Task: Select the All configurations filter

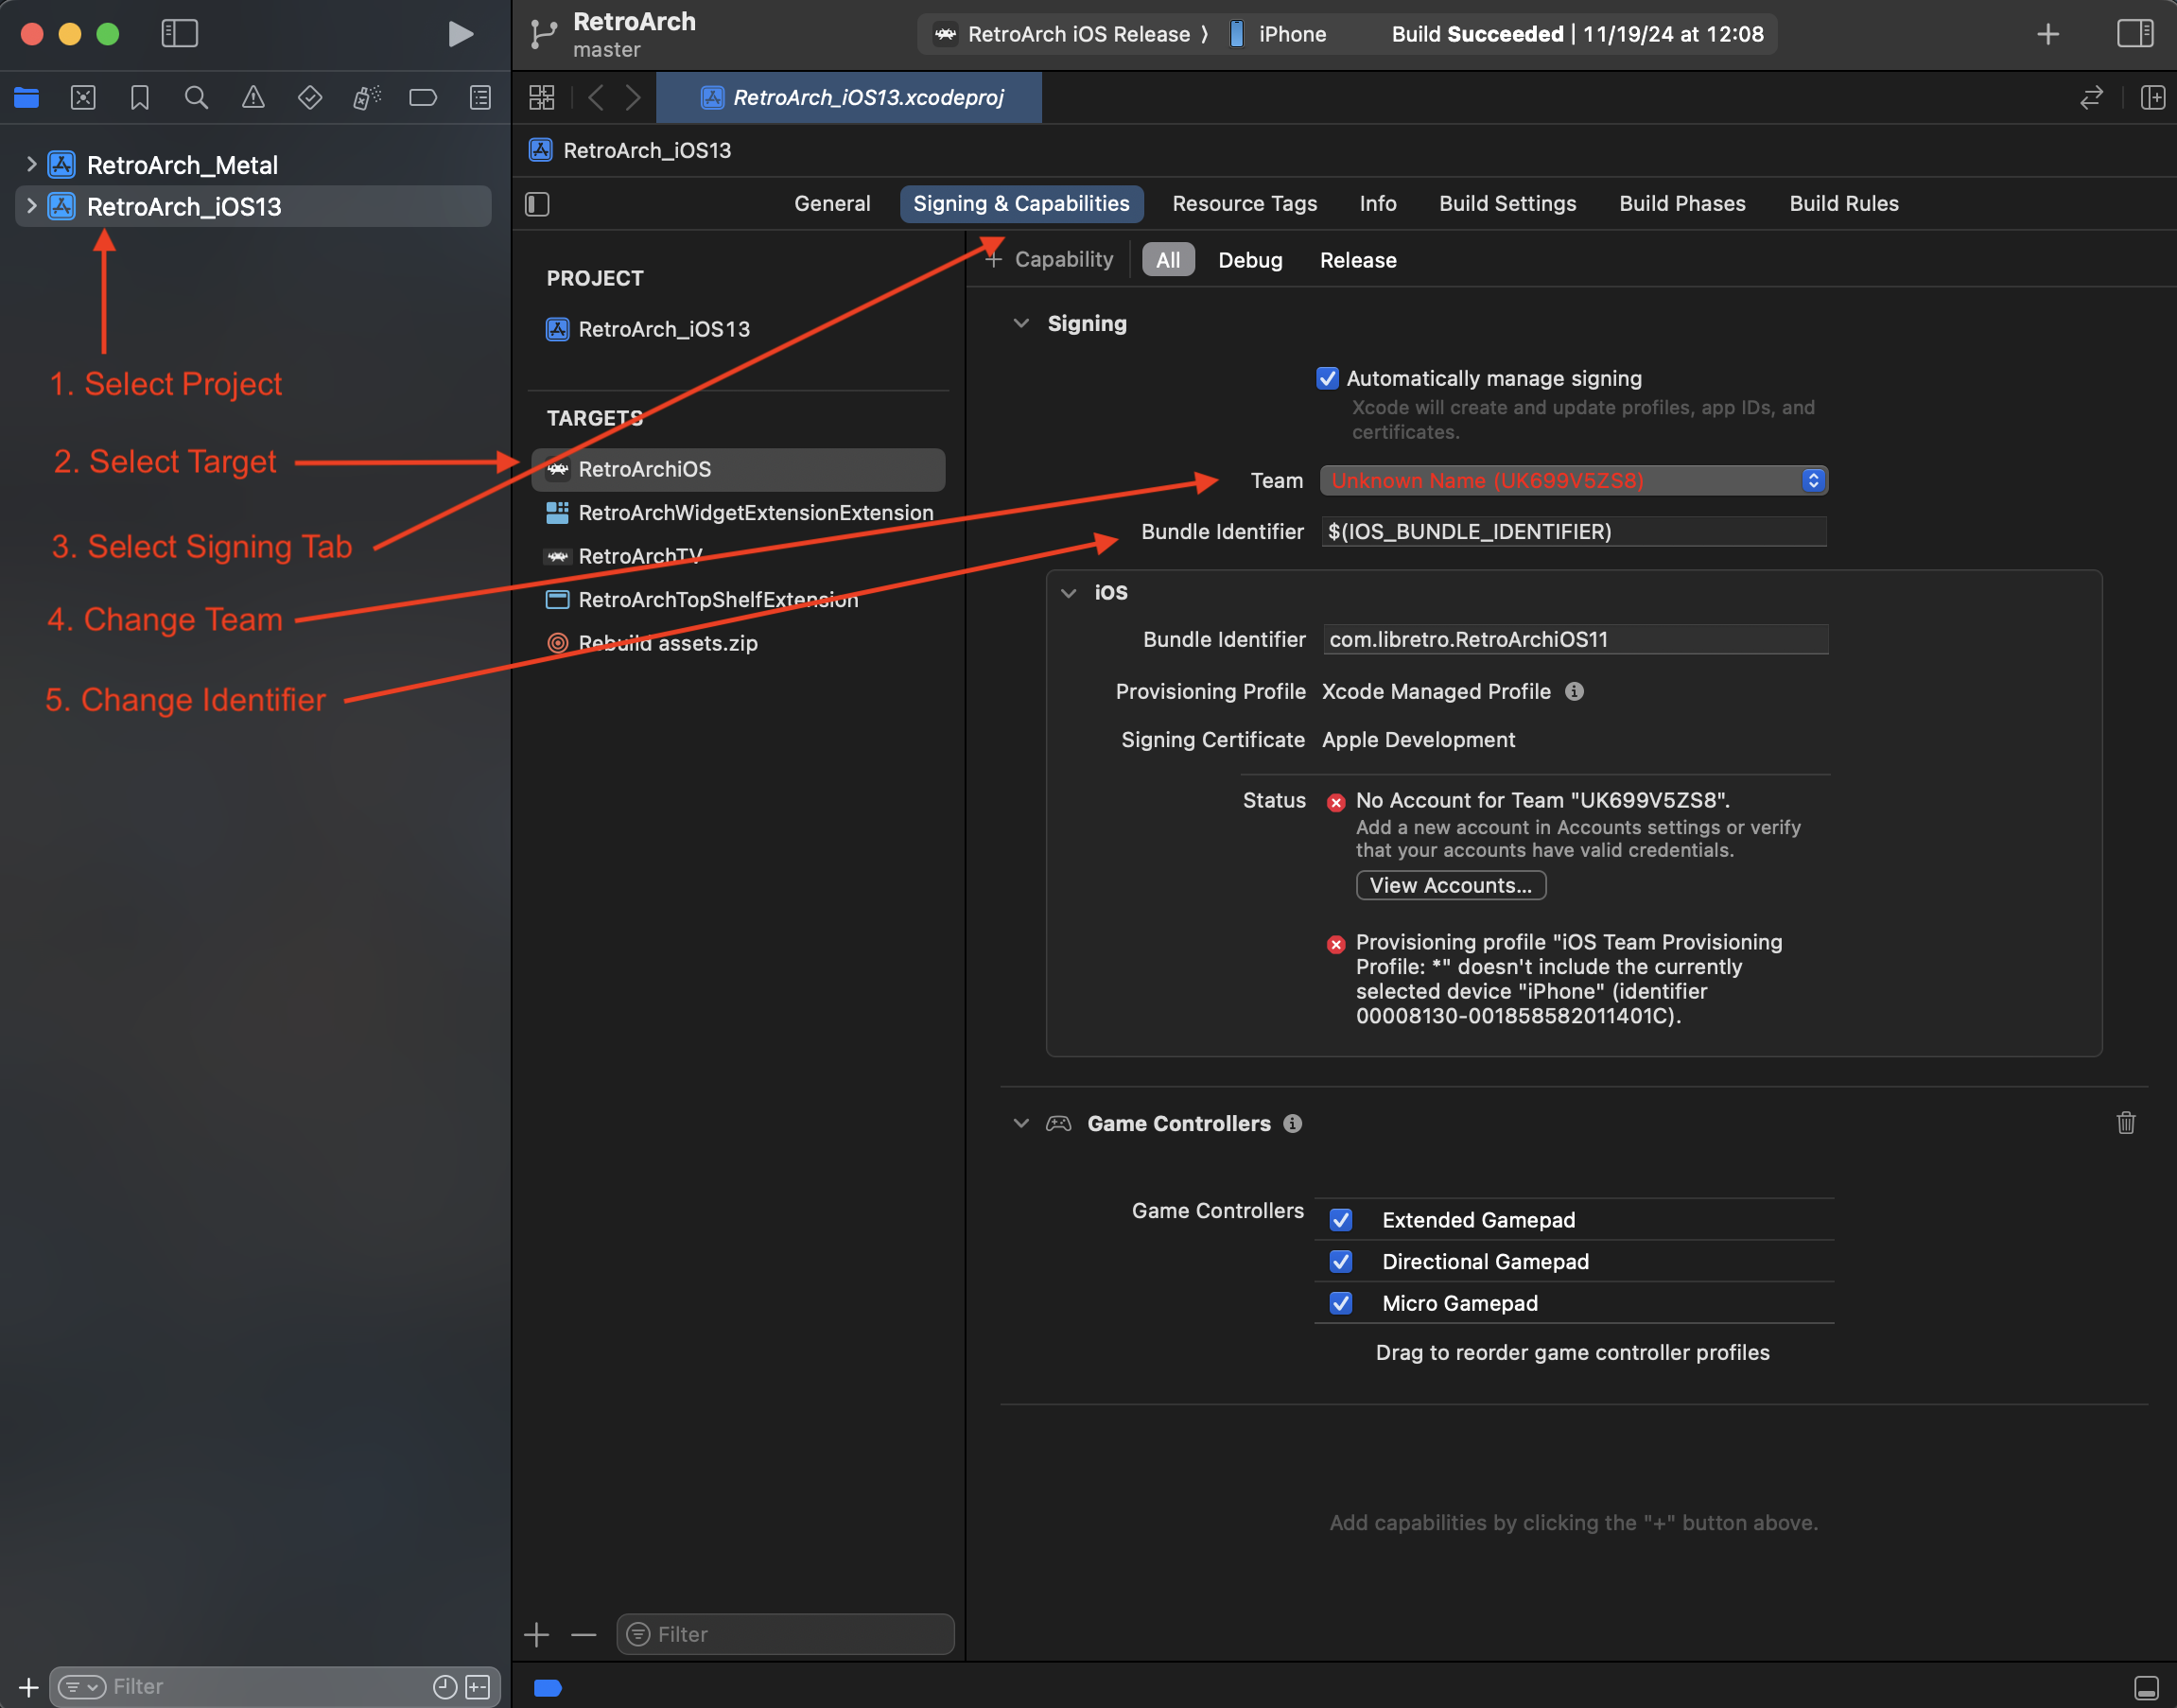Action: [x=1168, y=260]
